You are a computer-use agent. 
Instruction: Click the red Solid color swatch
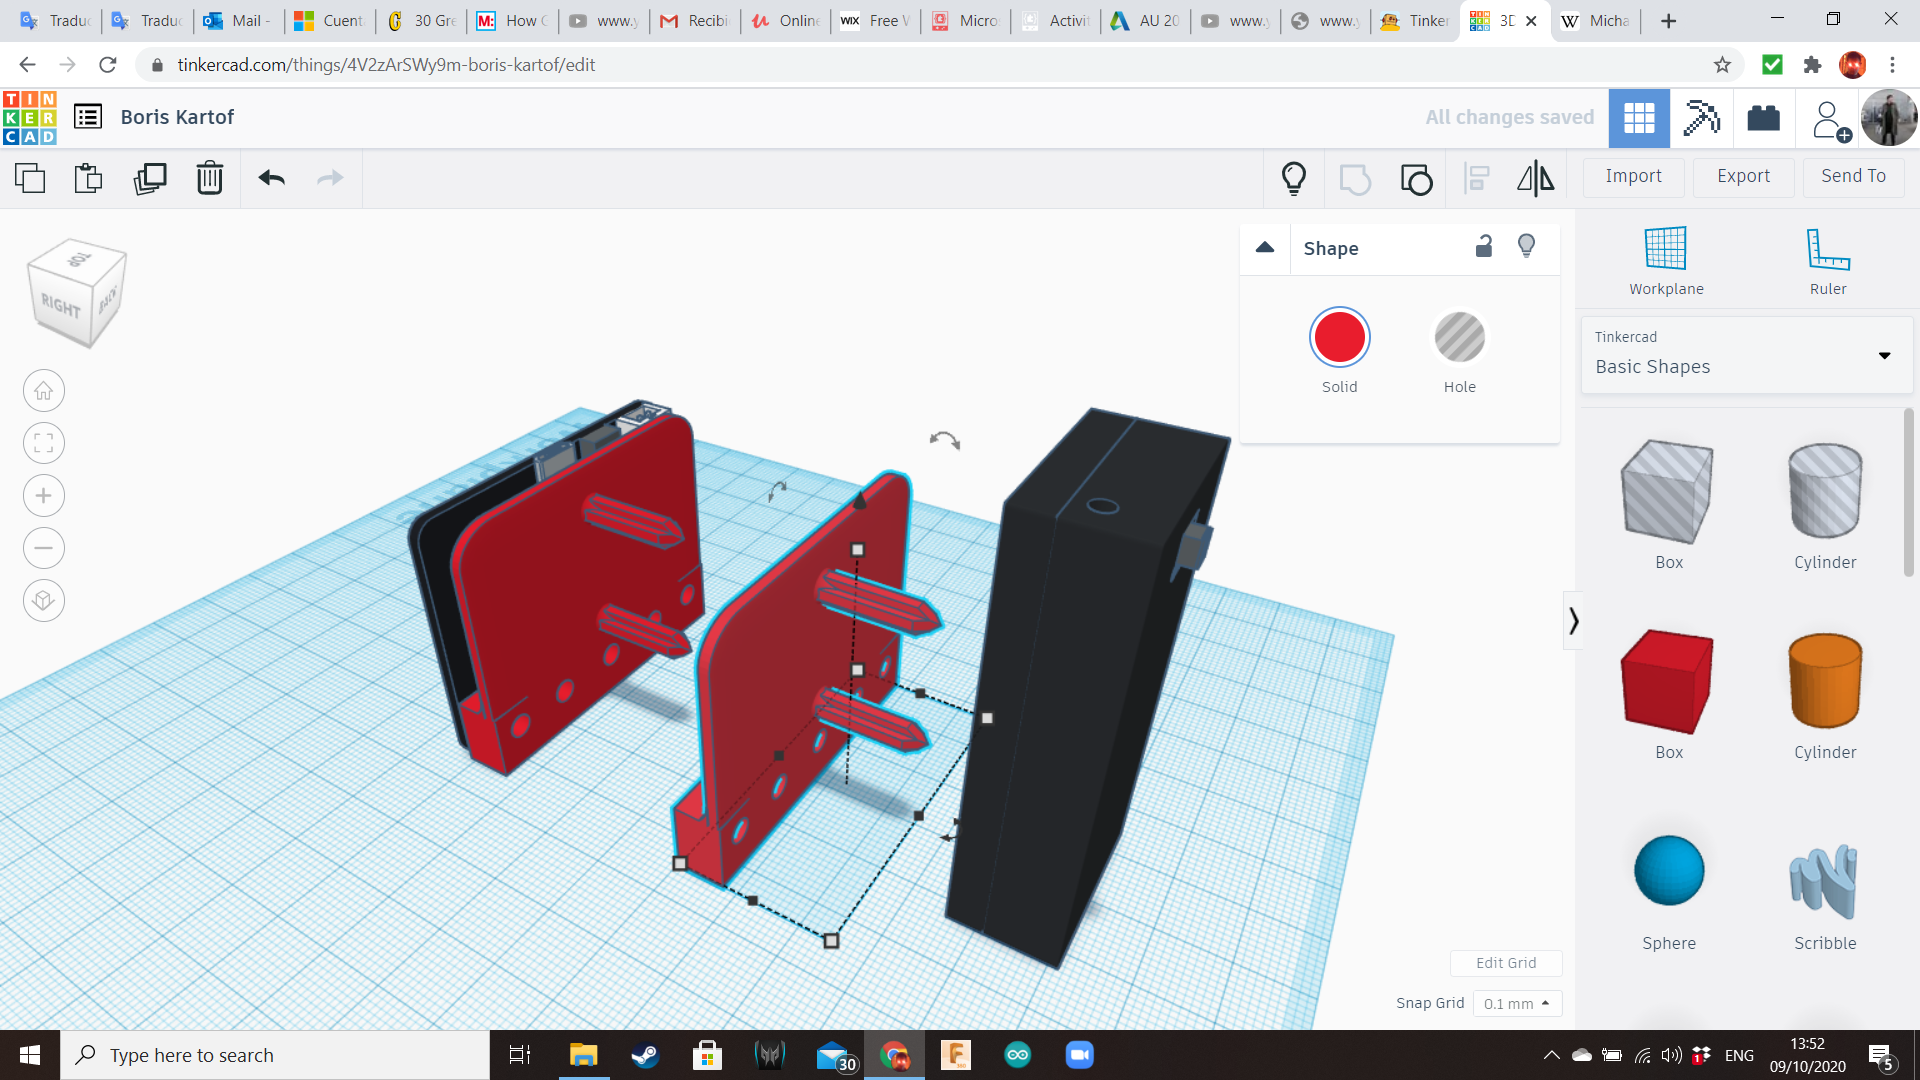click(x=1339, y=338)
